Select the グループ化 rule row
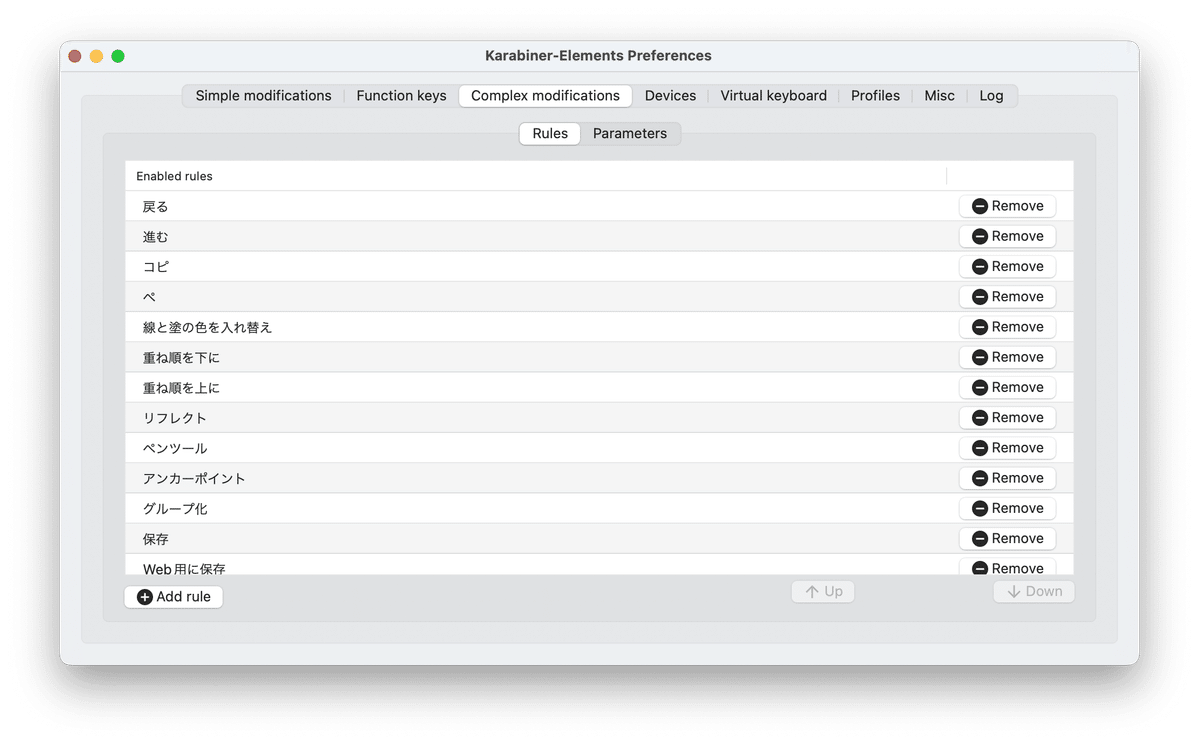The width and height of the screenshot is (1200, 745). [x=599, y=508]
